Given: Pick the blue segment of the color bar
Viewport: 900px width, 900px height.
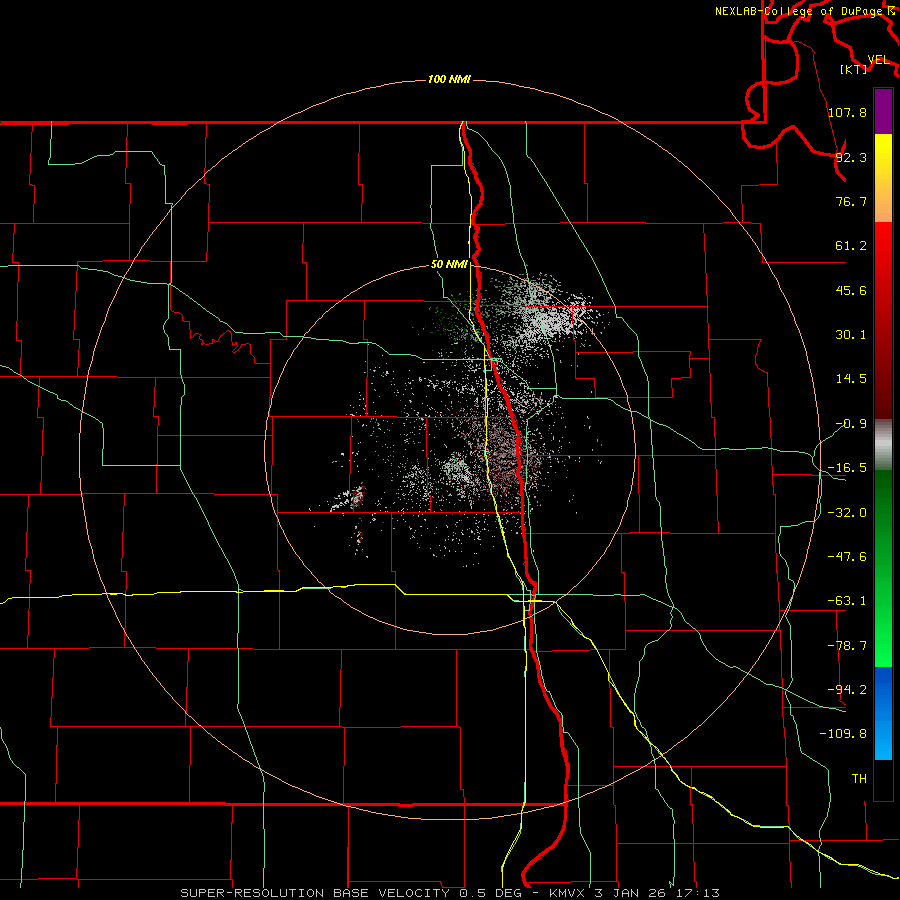Looking at the screenshot, I should pyautogui.click(x=883, y=713).
